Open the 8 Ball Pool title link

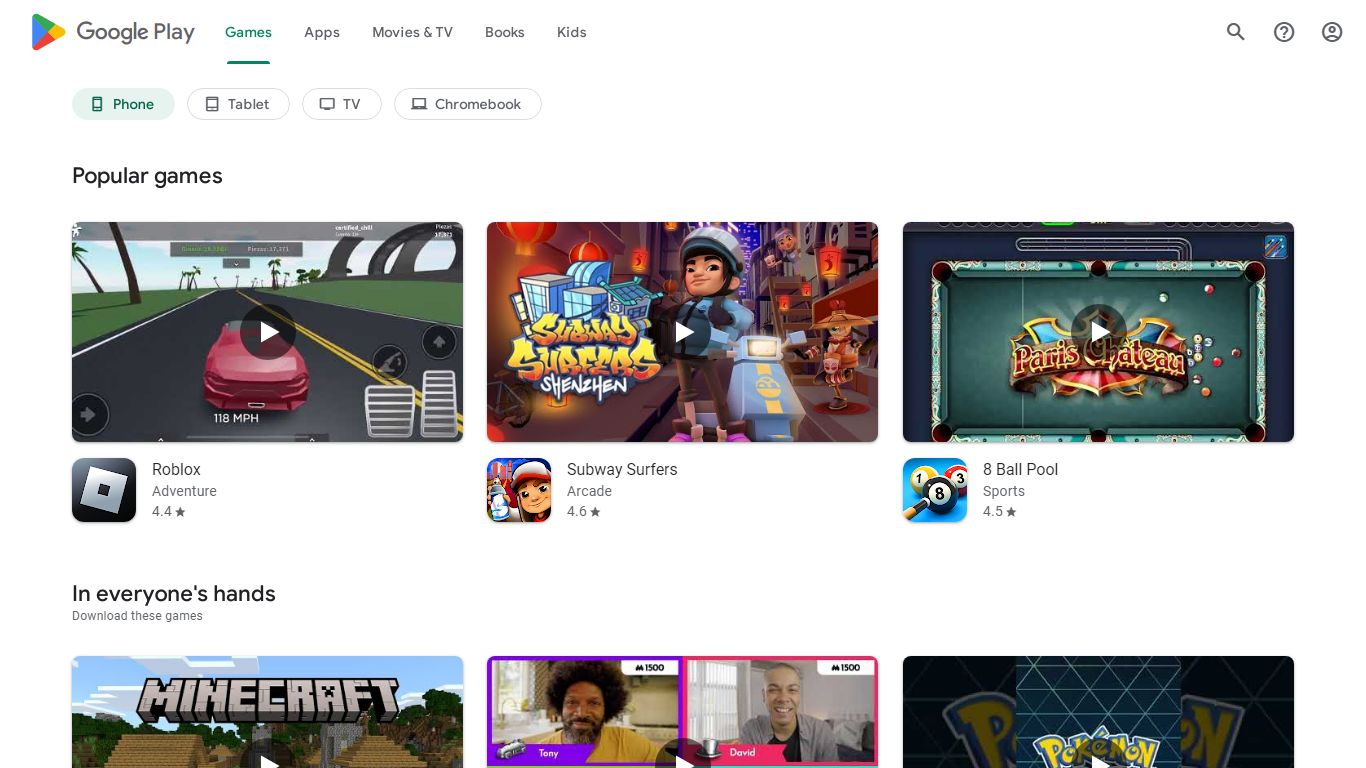(1020, 469)
